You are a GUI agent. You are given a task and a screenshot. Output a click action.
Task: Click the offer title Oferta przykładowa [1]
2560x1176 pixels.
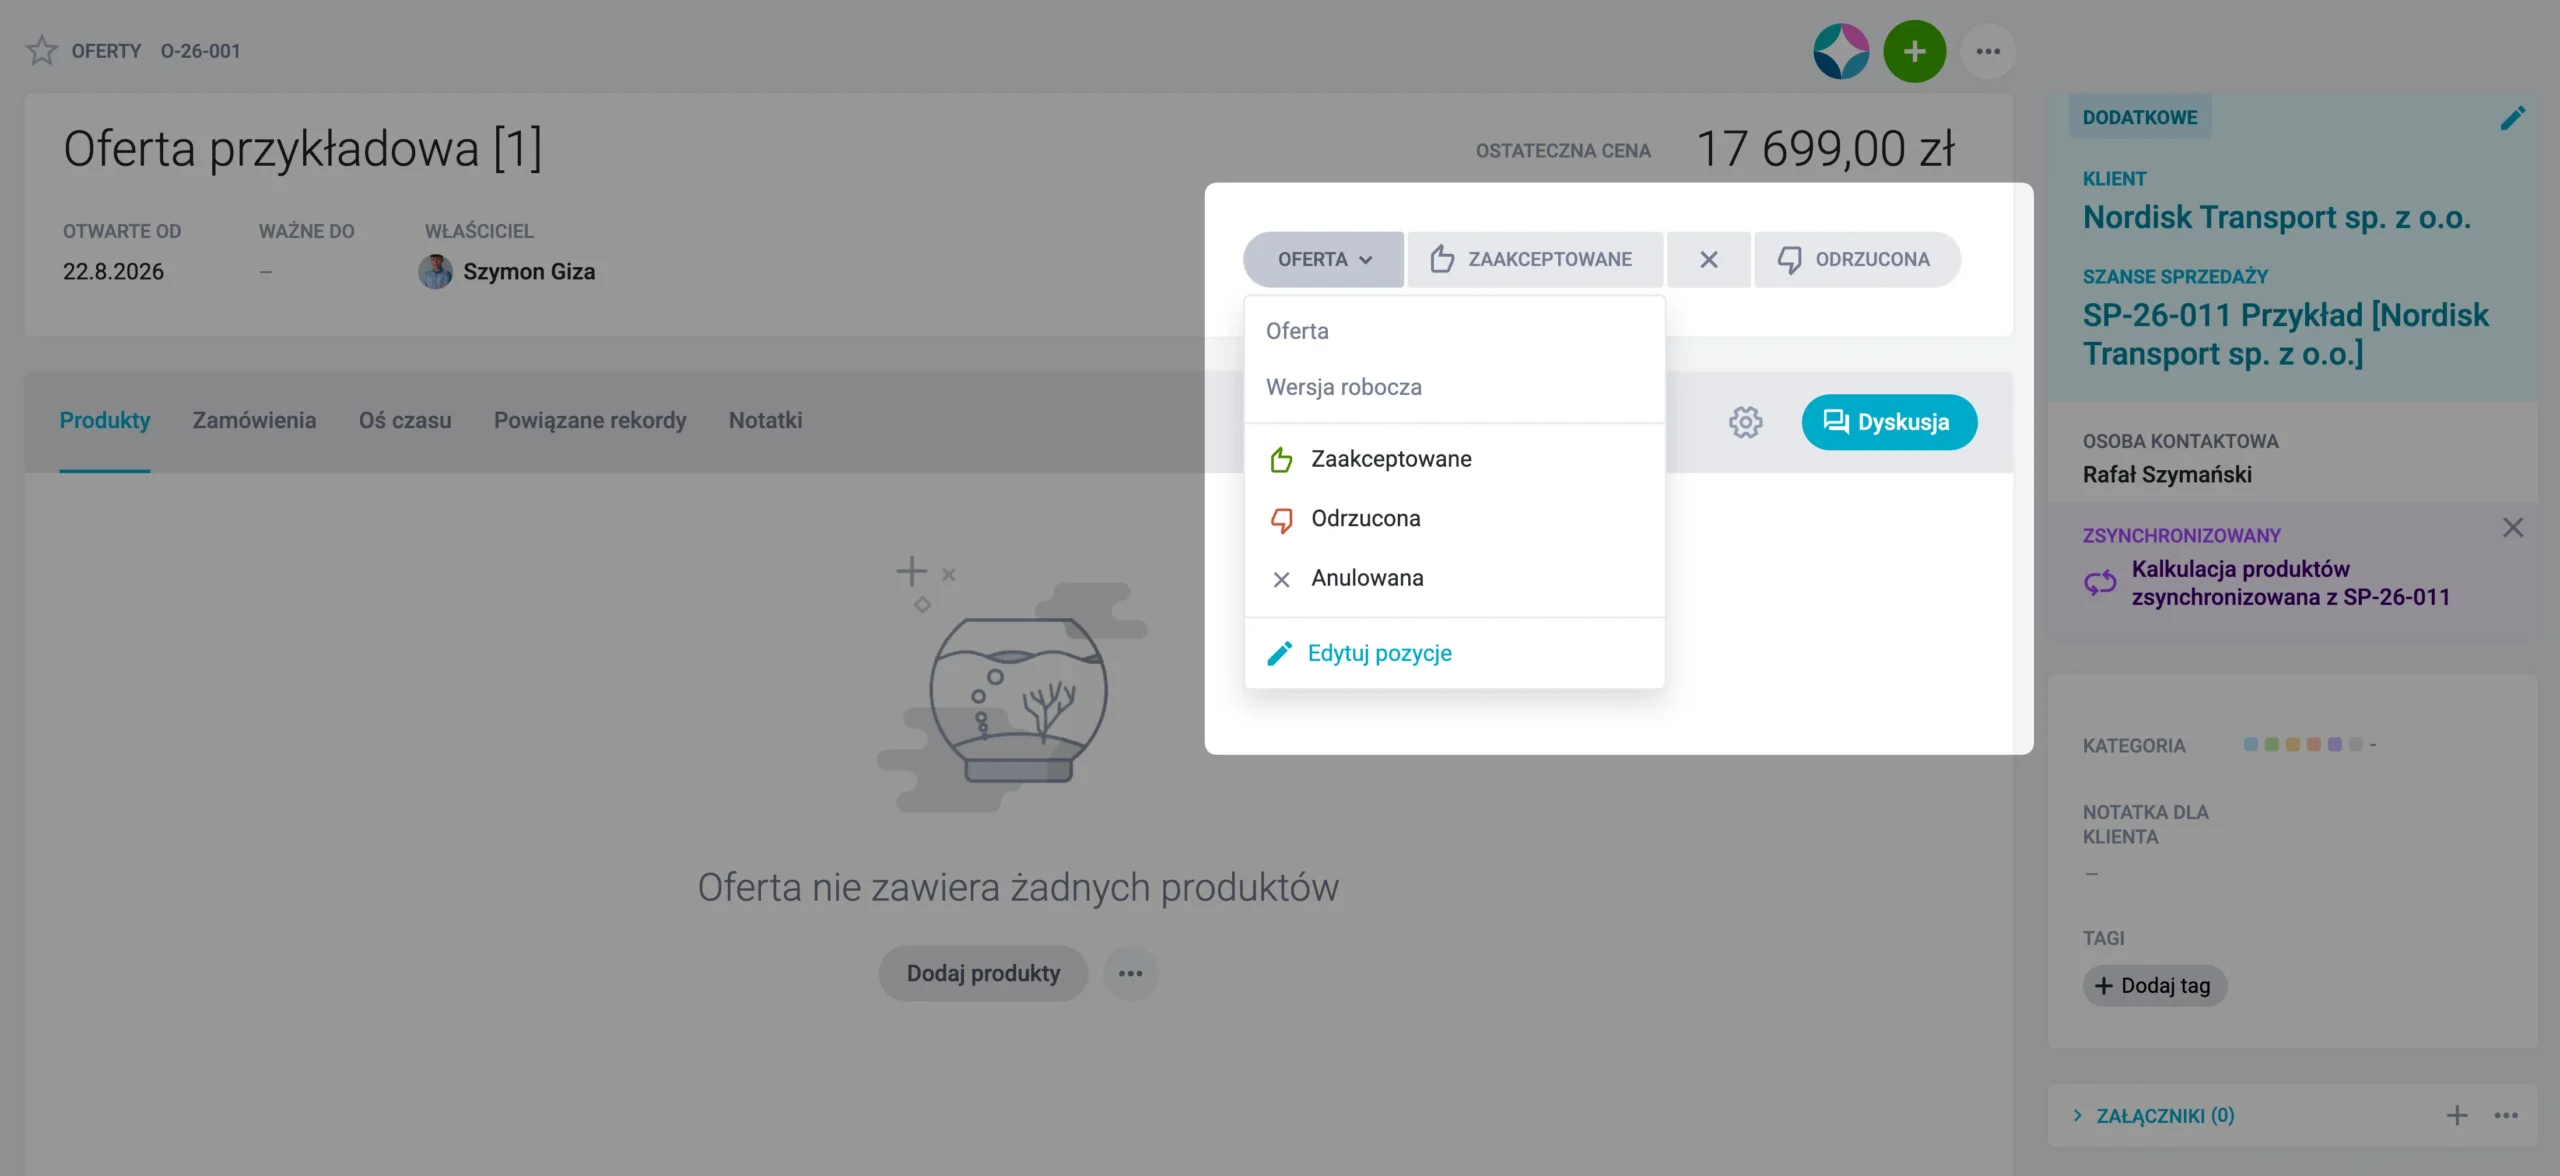(x=303, y=148)
